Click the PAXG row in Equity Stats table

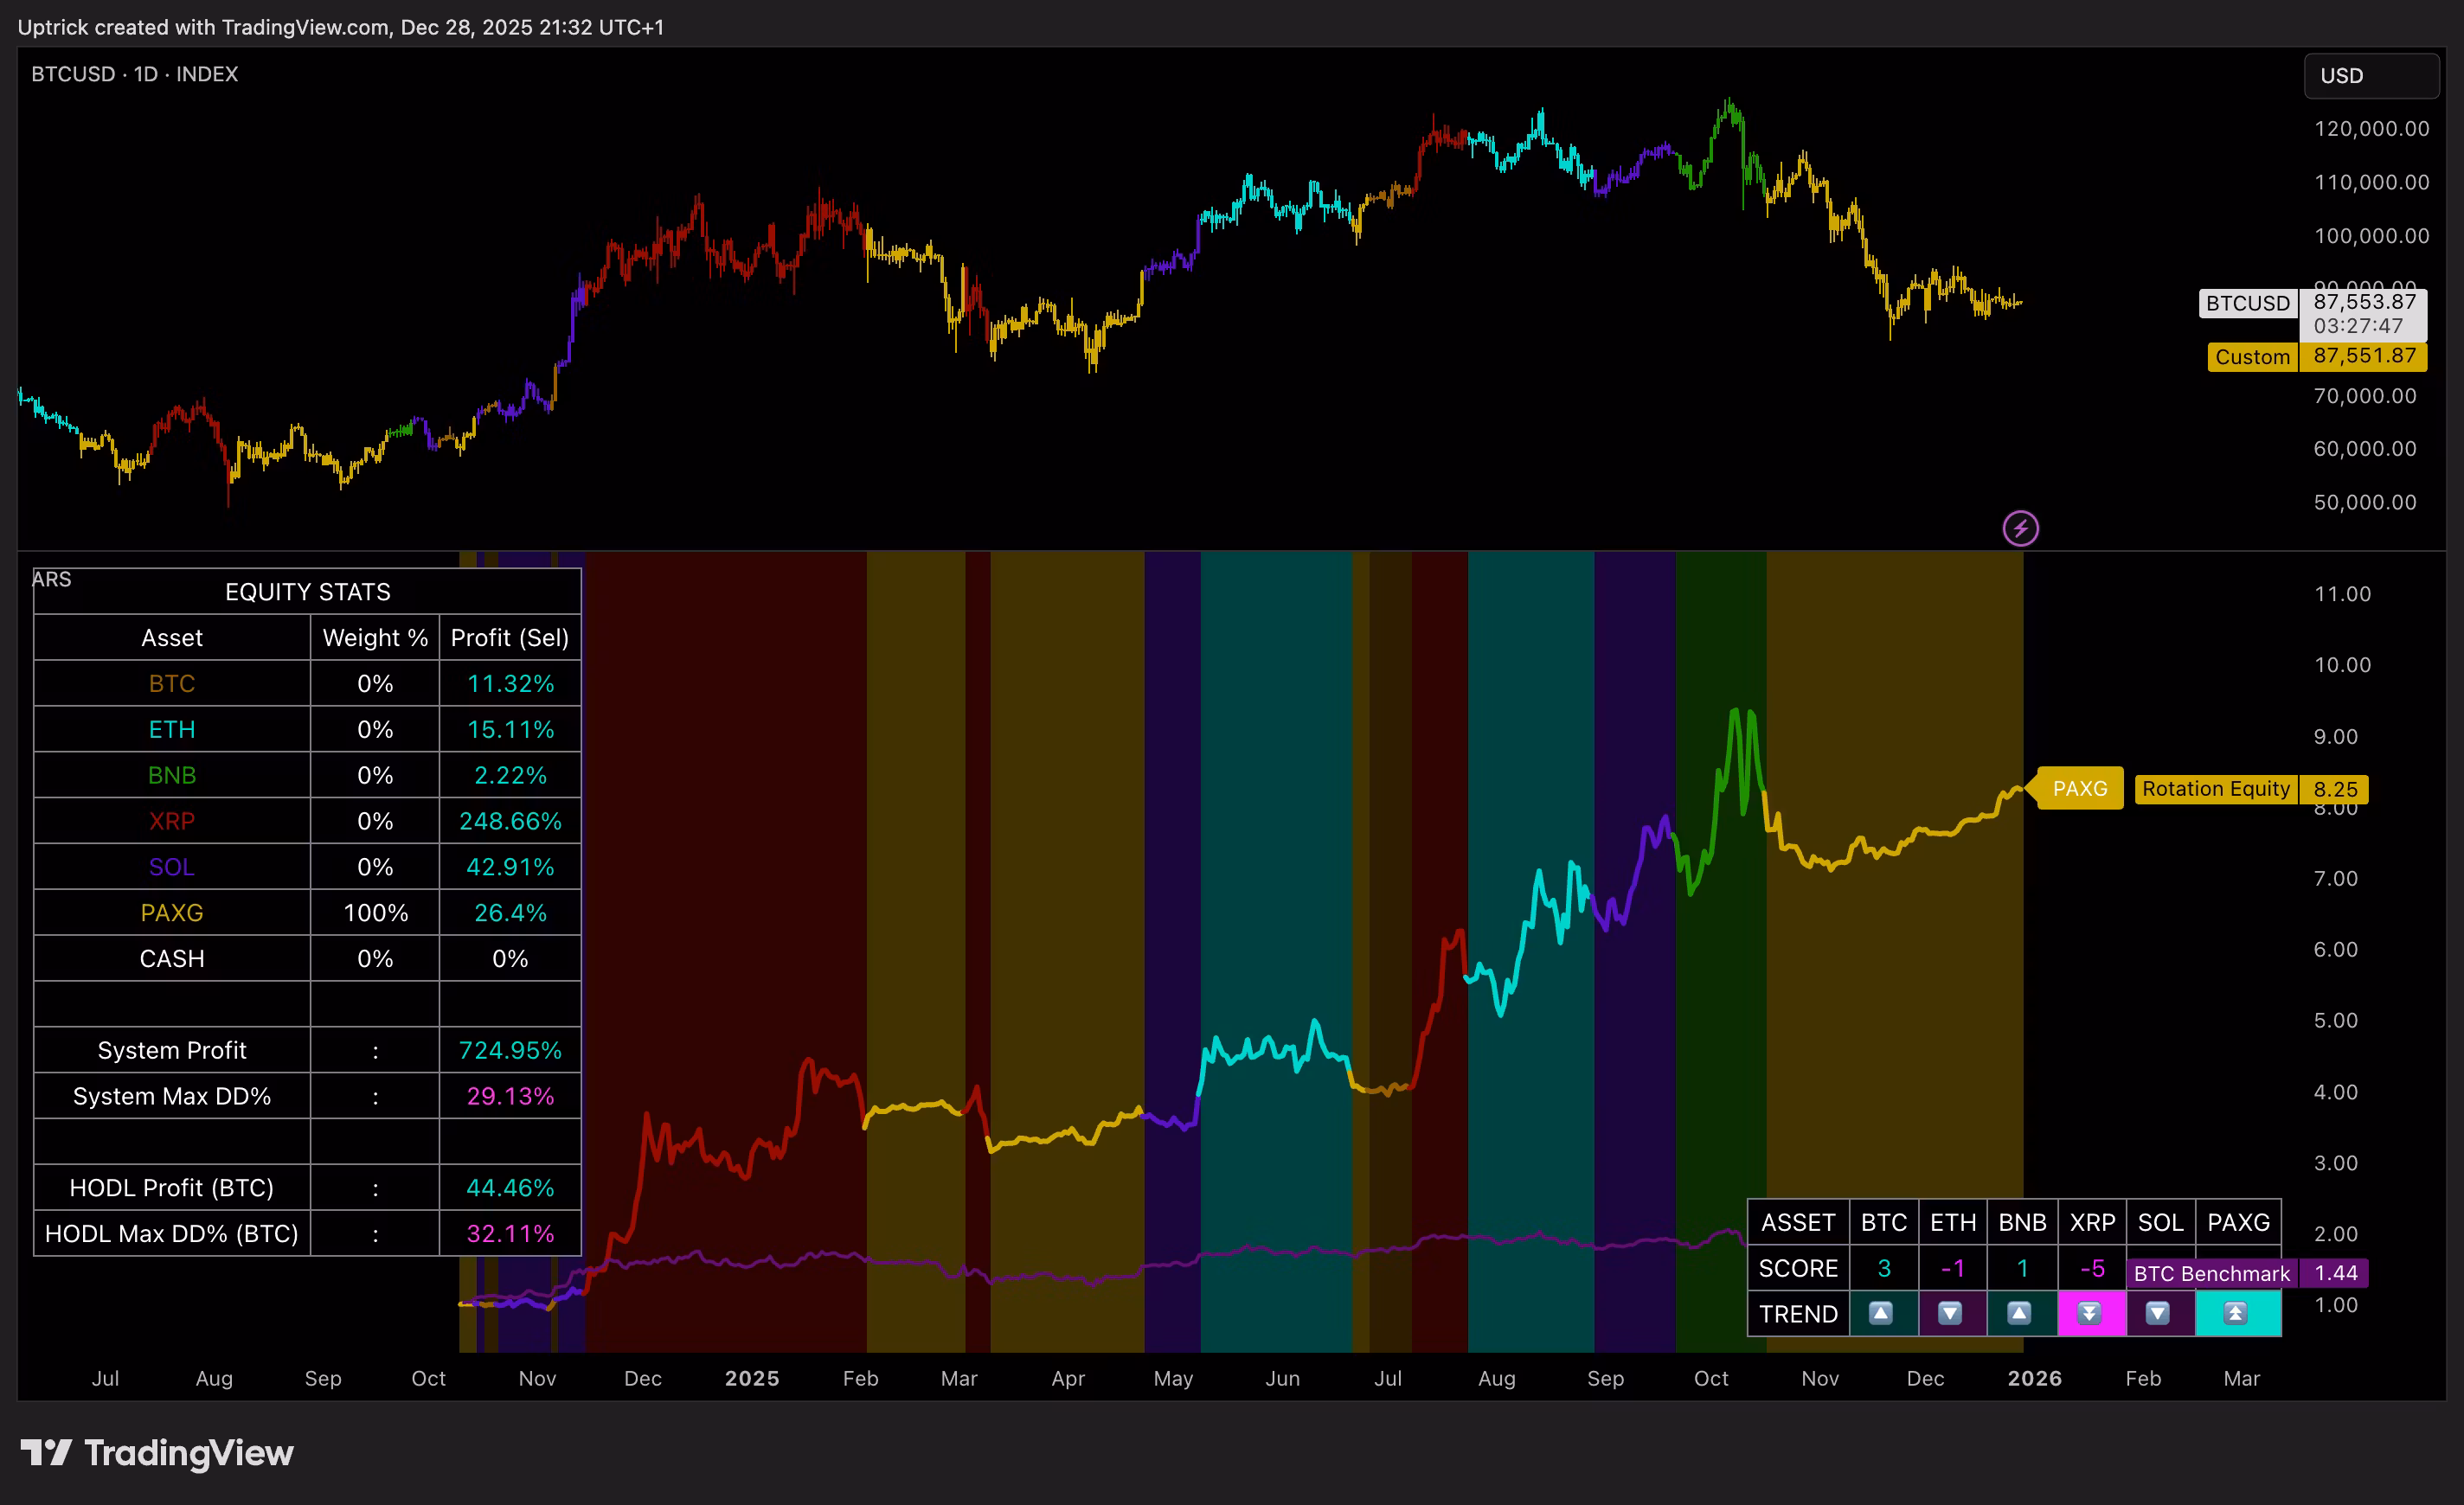coord(172,913)
